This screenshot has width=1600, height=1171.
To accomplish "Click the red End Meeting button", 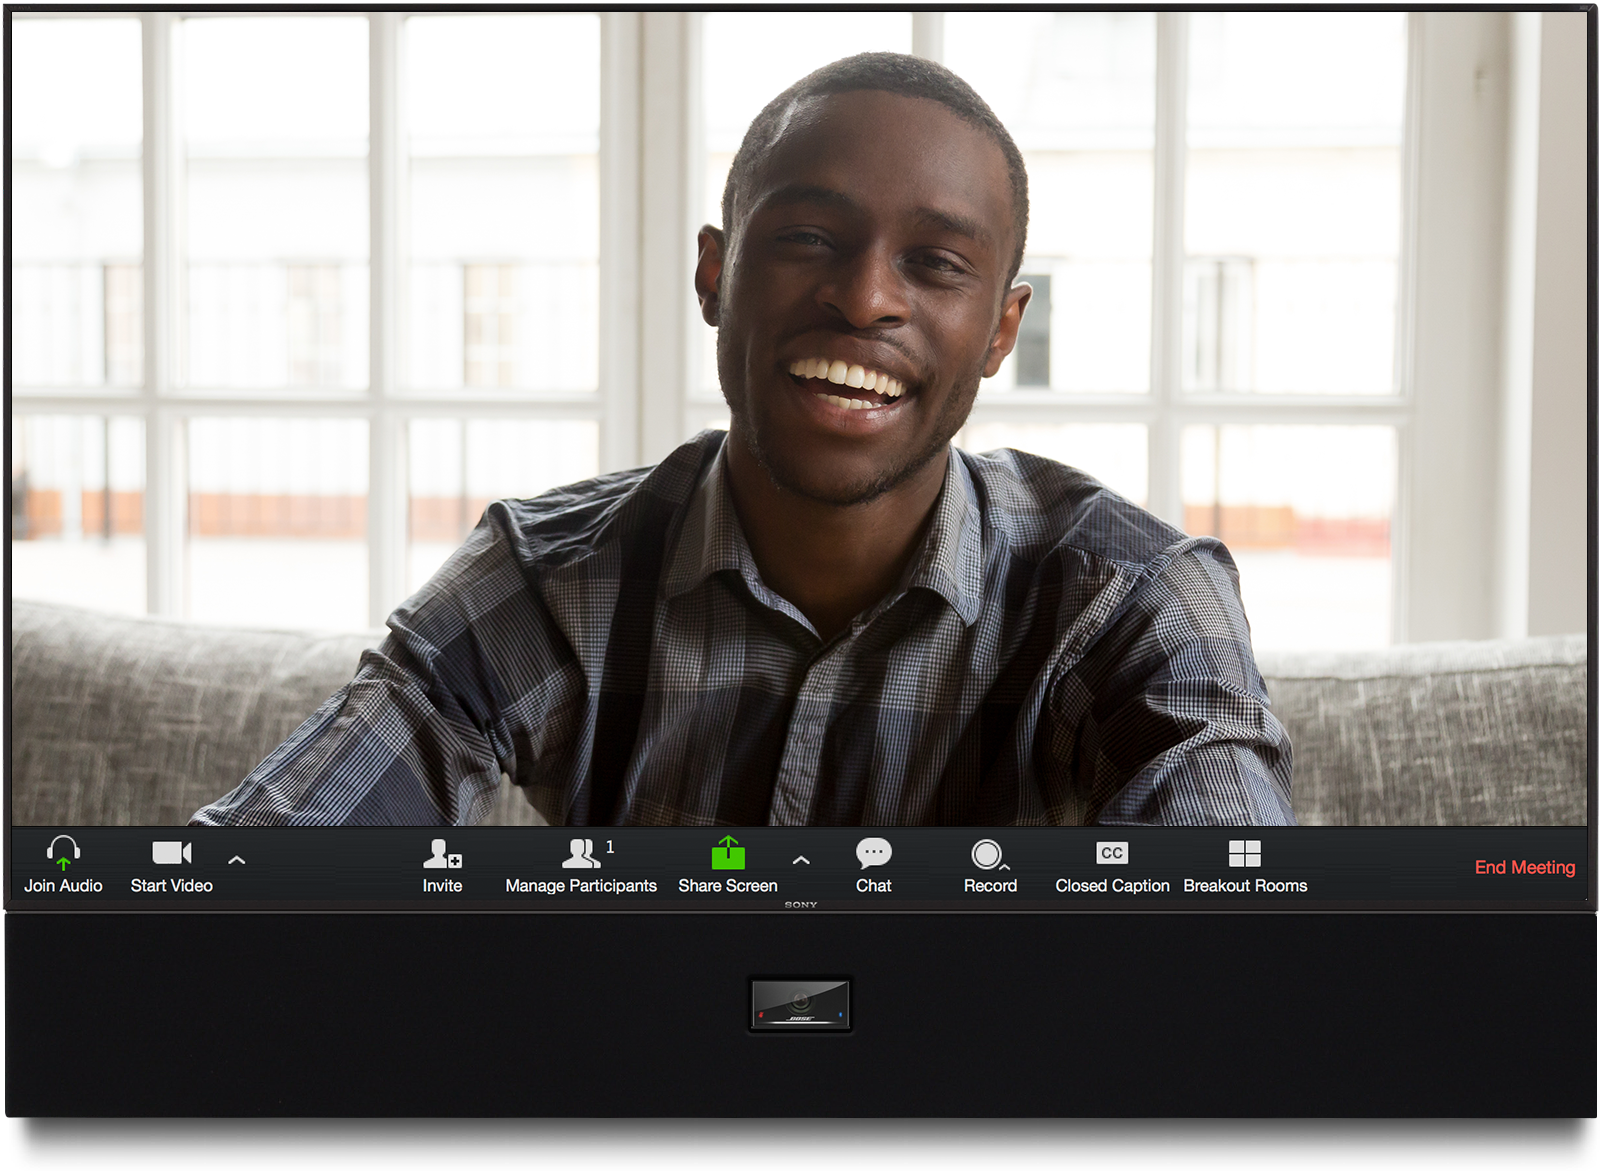I will [x=1524, y=867].
